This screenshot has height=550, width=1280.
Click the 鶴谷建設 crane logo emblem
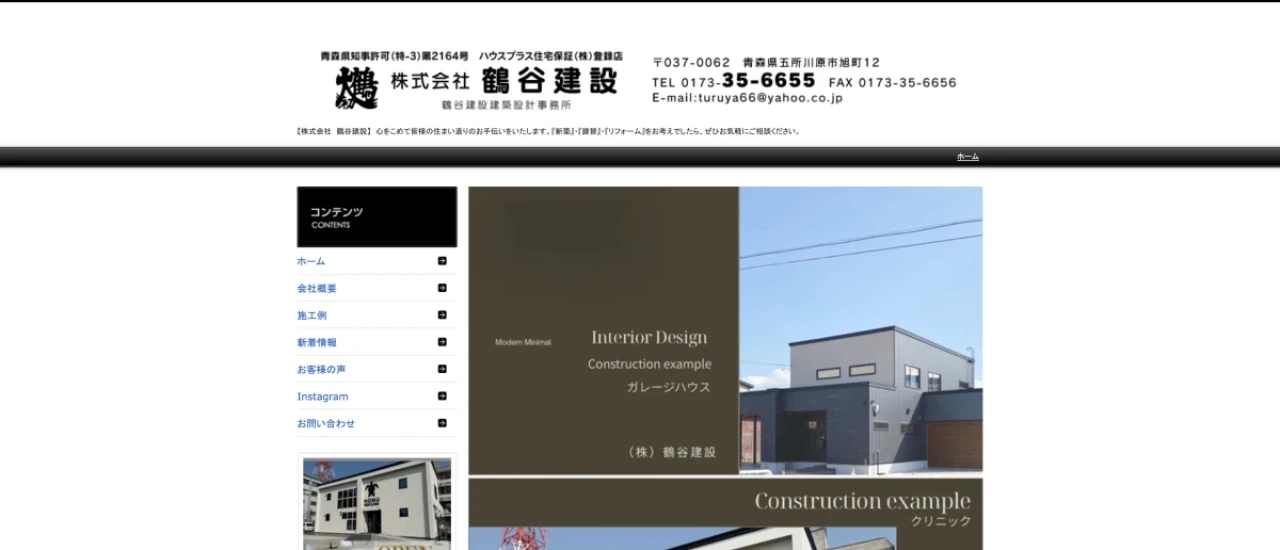coord(356,87)
